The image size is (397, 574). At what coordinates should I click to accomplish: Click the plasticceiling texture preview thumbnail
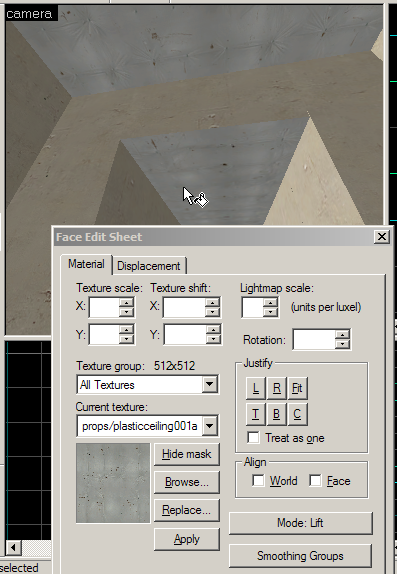tap(113, 483)
